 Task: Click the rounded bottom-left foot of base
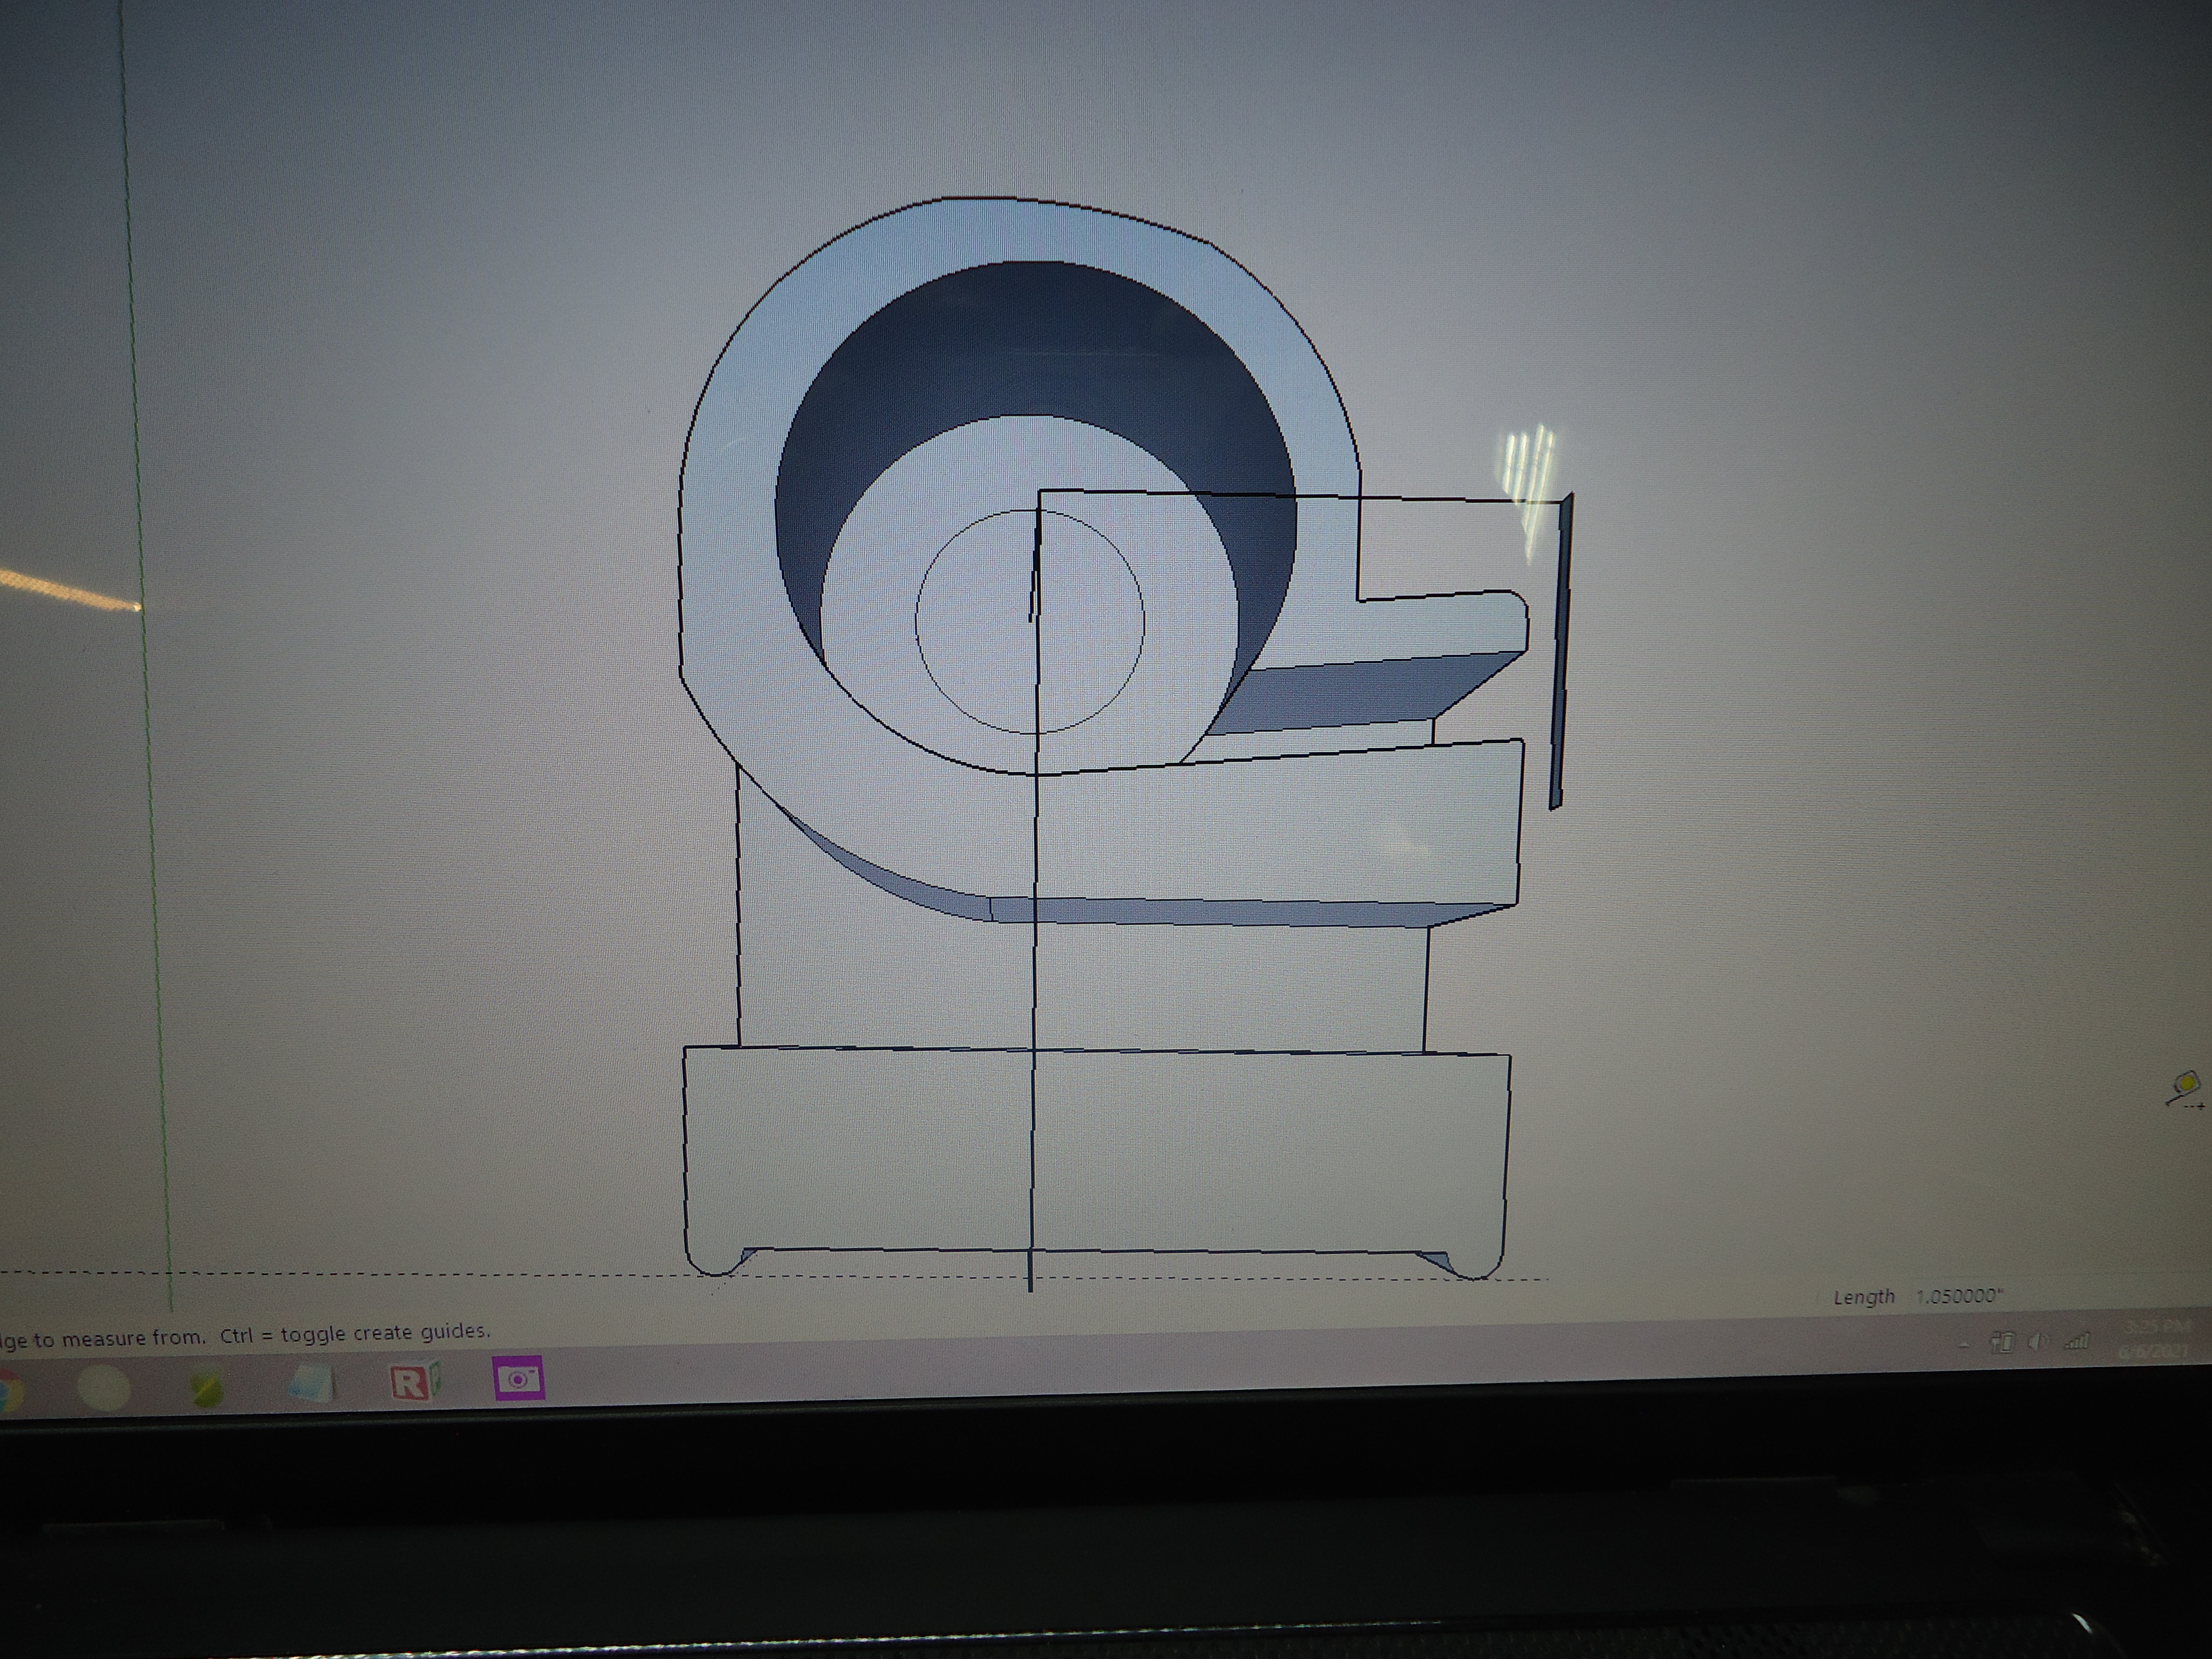(712, 1262)
